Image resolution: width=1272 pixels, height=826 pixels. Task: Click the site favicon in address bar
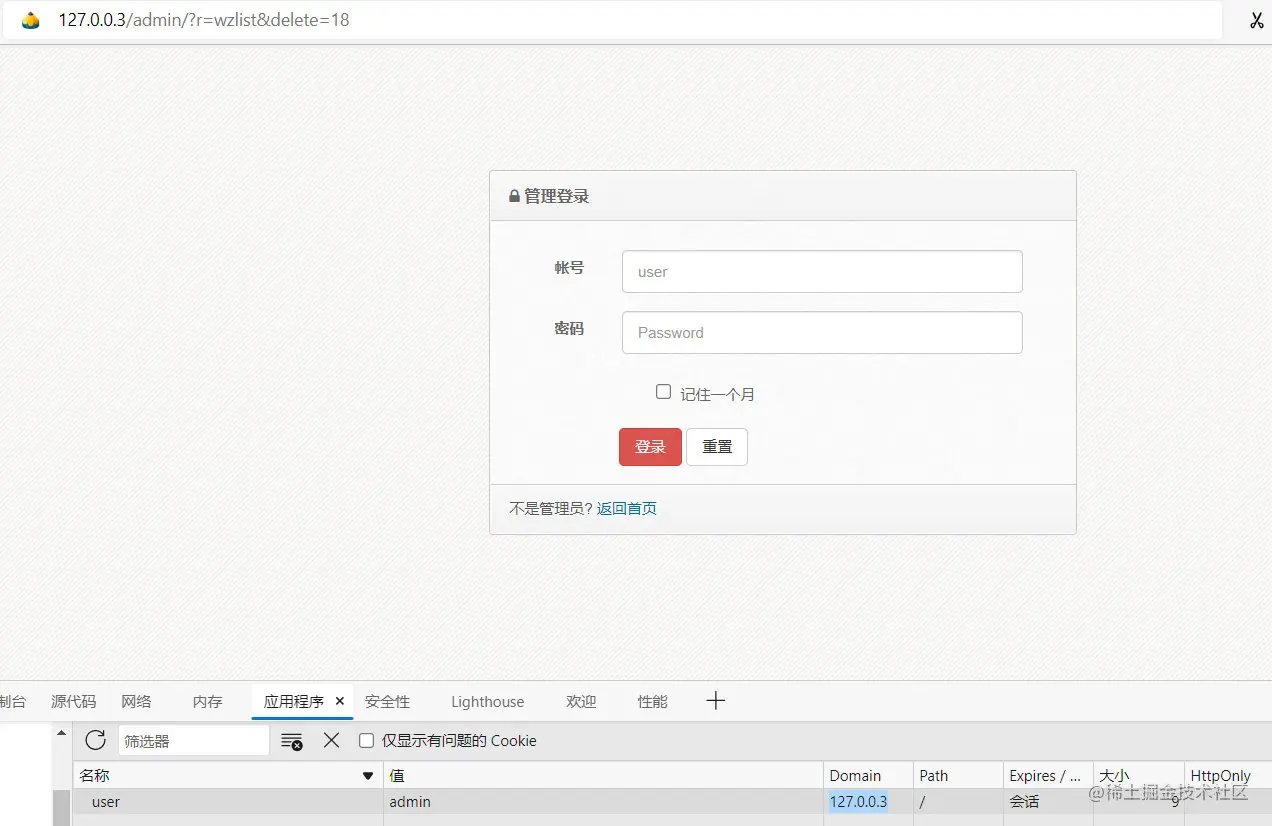30,20
